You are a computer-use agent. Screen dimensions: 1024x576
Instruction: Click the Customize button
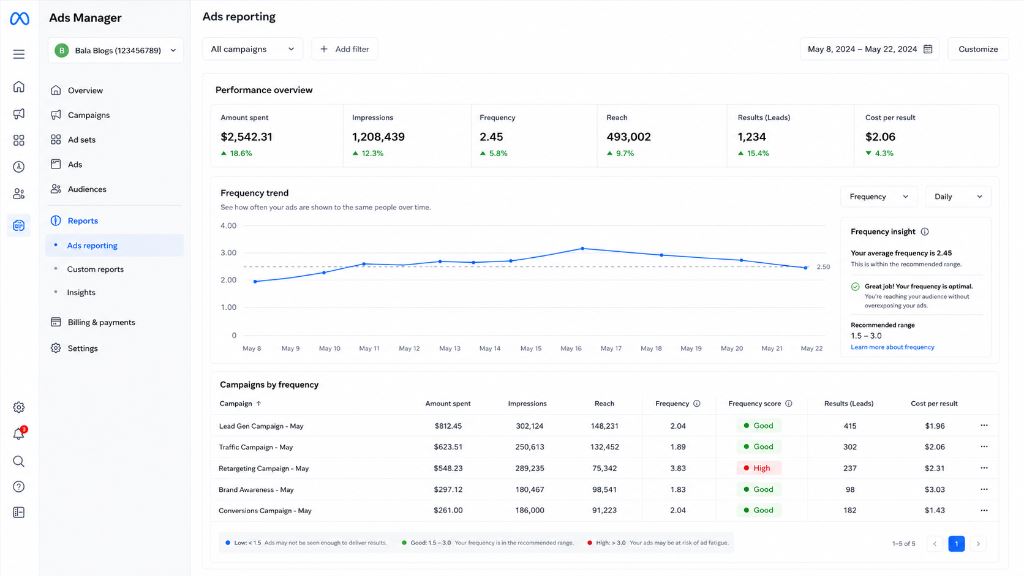[x=978, y=49]
